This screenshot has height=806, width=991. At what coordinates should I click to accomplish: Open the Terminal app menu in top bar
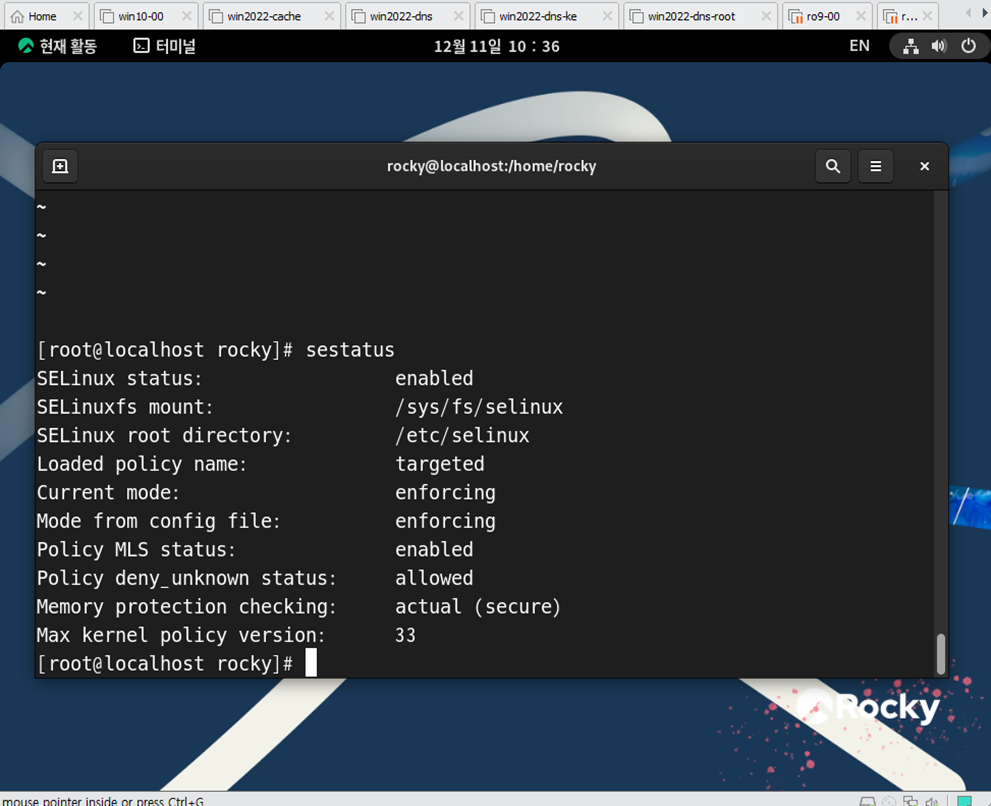164,46
